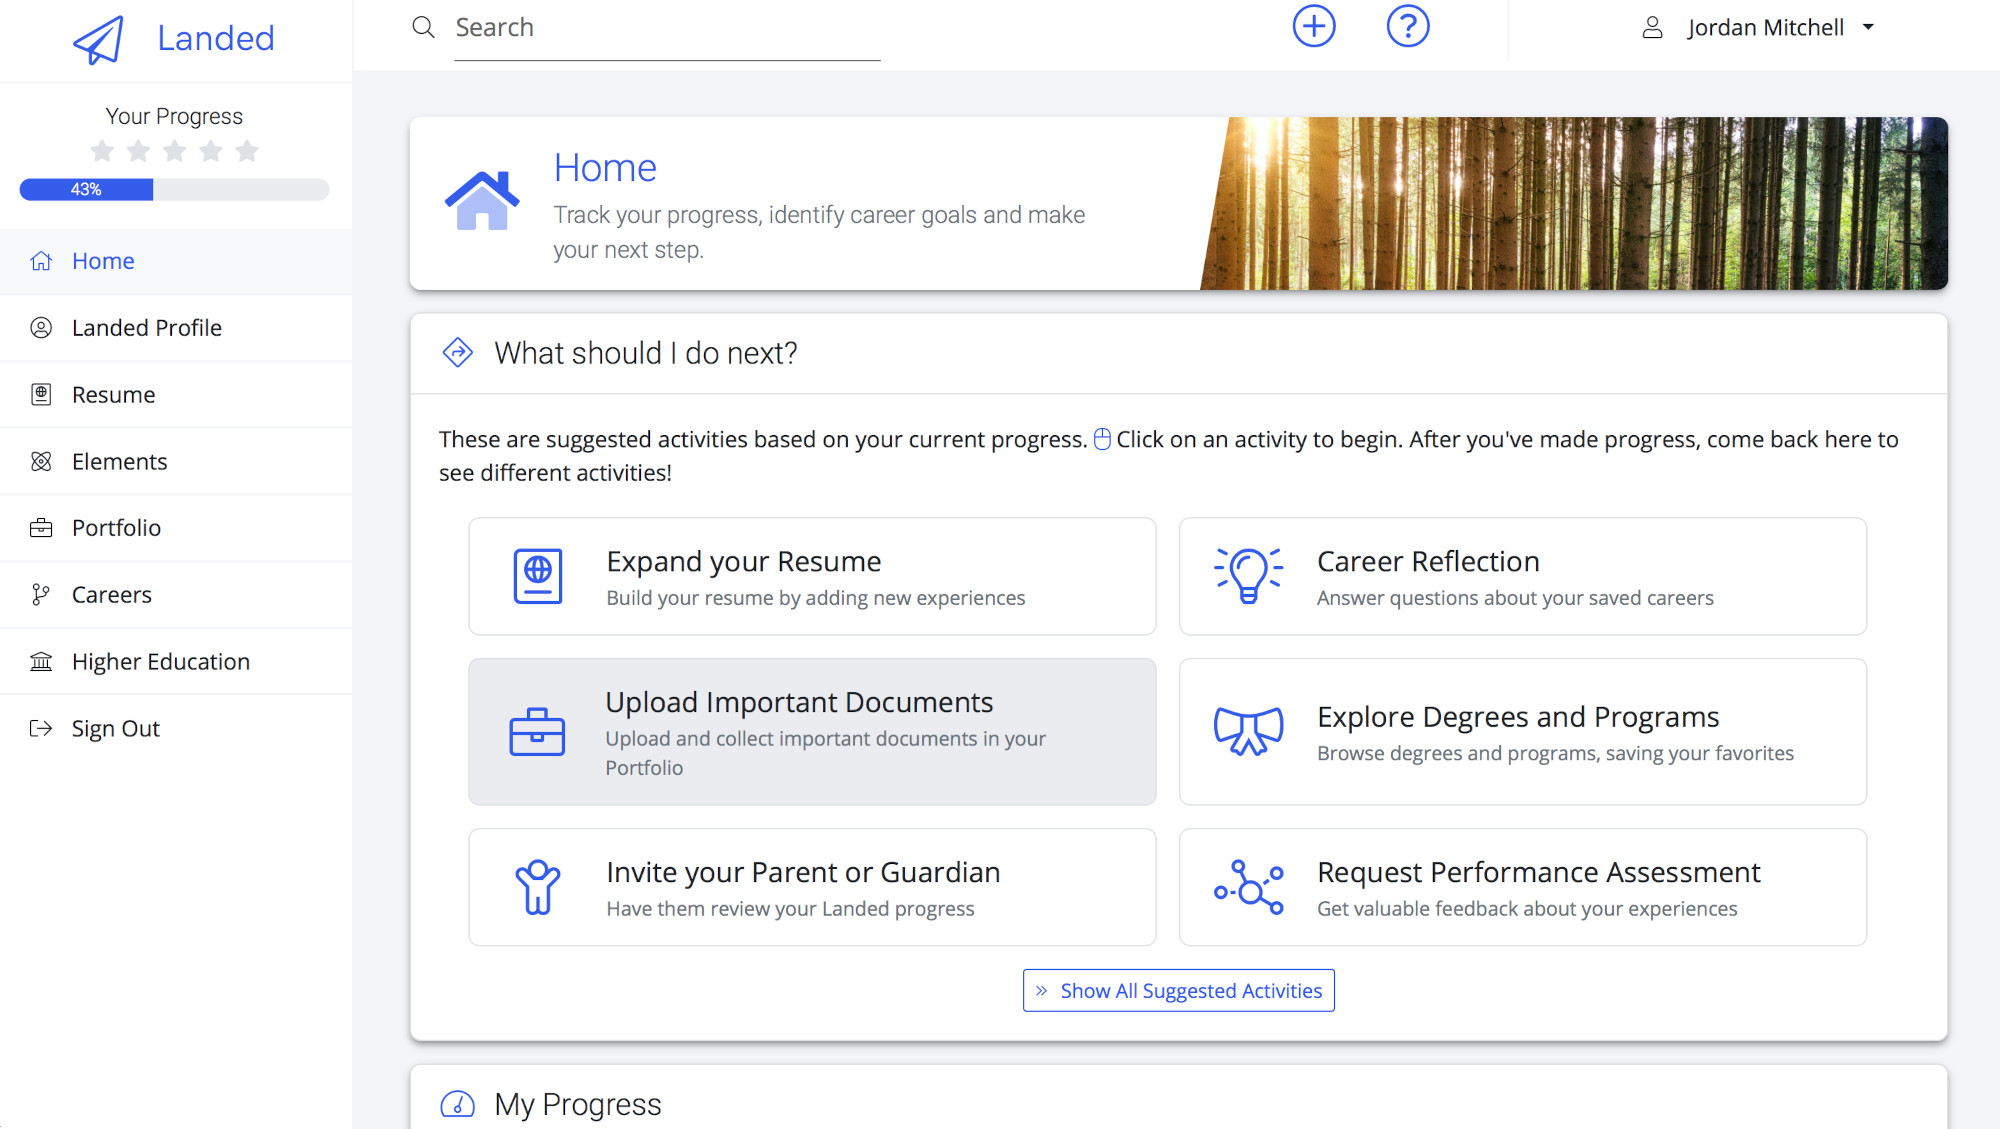Open Invite your Parent or Guardian activity
The width and height of the screenshot is (2000, 1129).
[812, 887]
